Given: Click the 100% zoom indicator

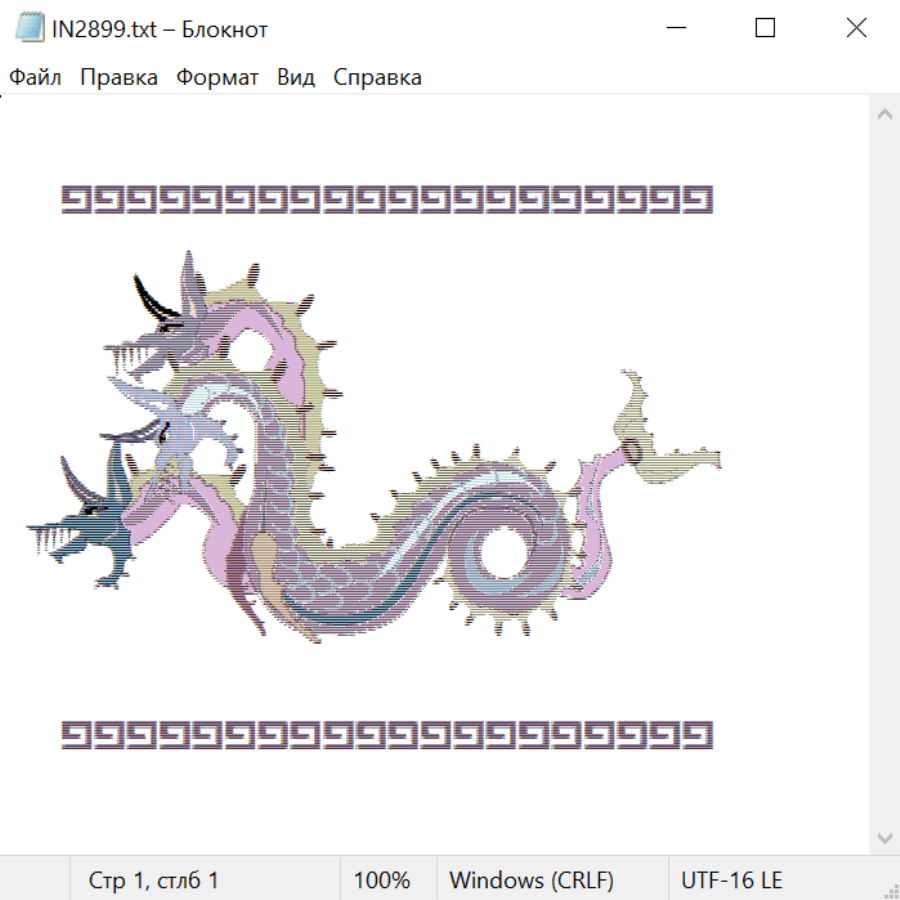Looking at the screenshot, I should point(382,880).
